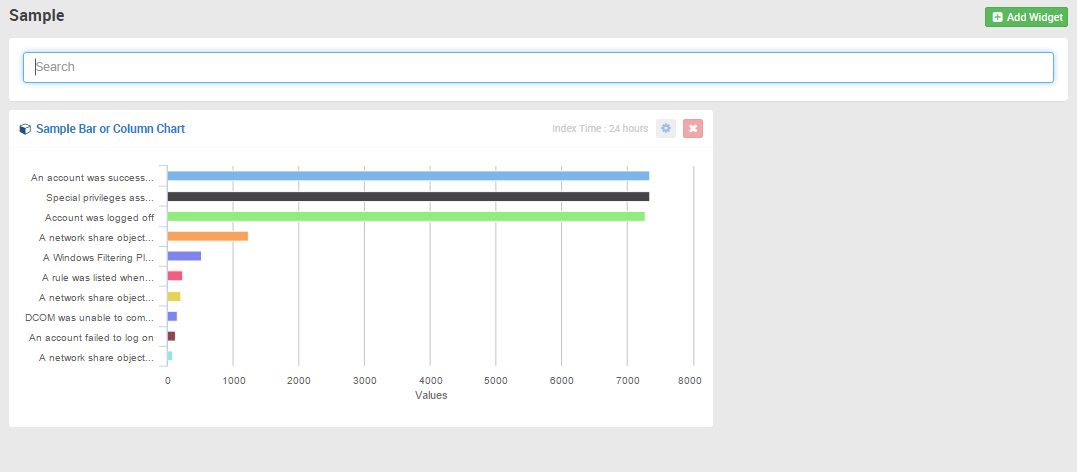Open Sample Bar or Column Chart title link
This screenshot has width=1077, height=472.
tap(111, 128)
